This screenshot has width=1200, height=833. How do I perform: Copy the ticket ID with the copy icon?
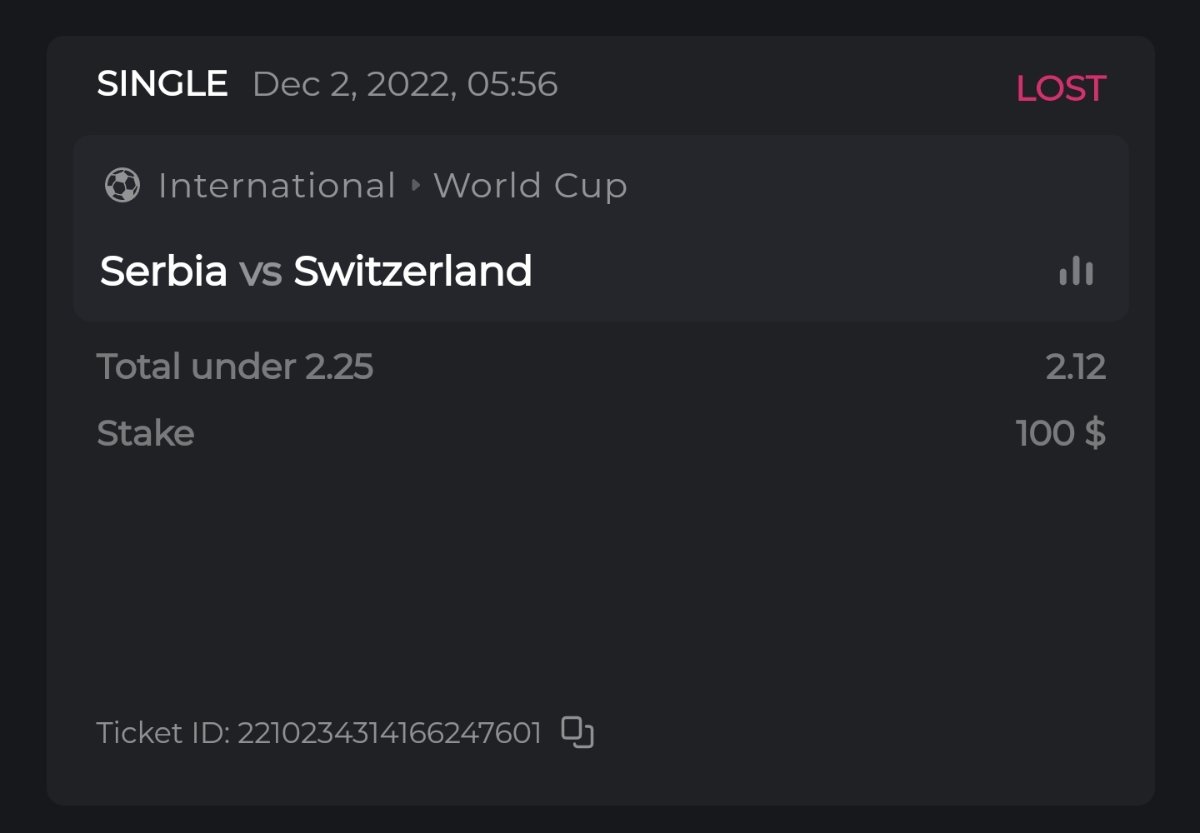577,733
